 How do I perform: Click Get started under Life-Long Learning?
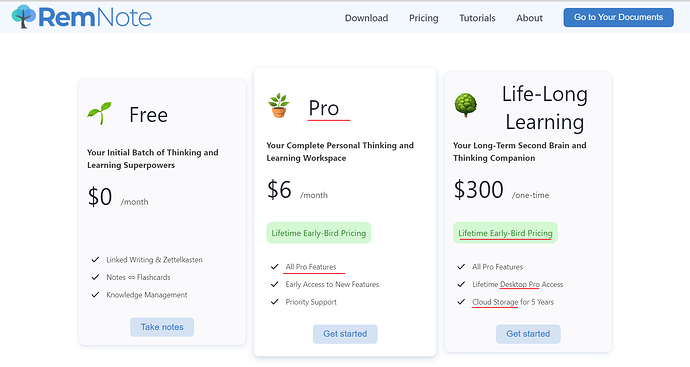[528, 334]
